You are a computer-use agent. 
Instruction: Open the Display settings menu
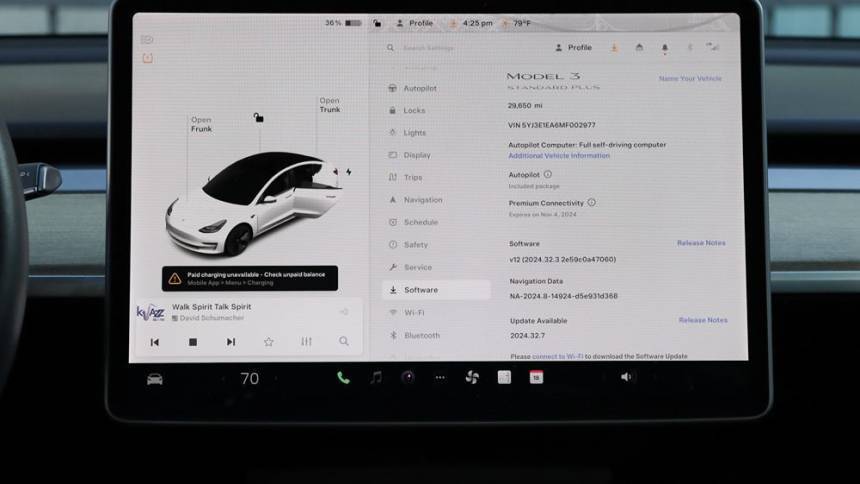click(x=410, y=155)
